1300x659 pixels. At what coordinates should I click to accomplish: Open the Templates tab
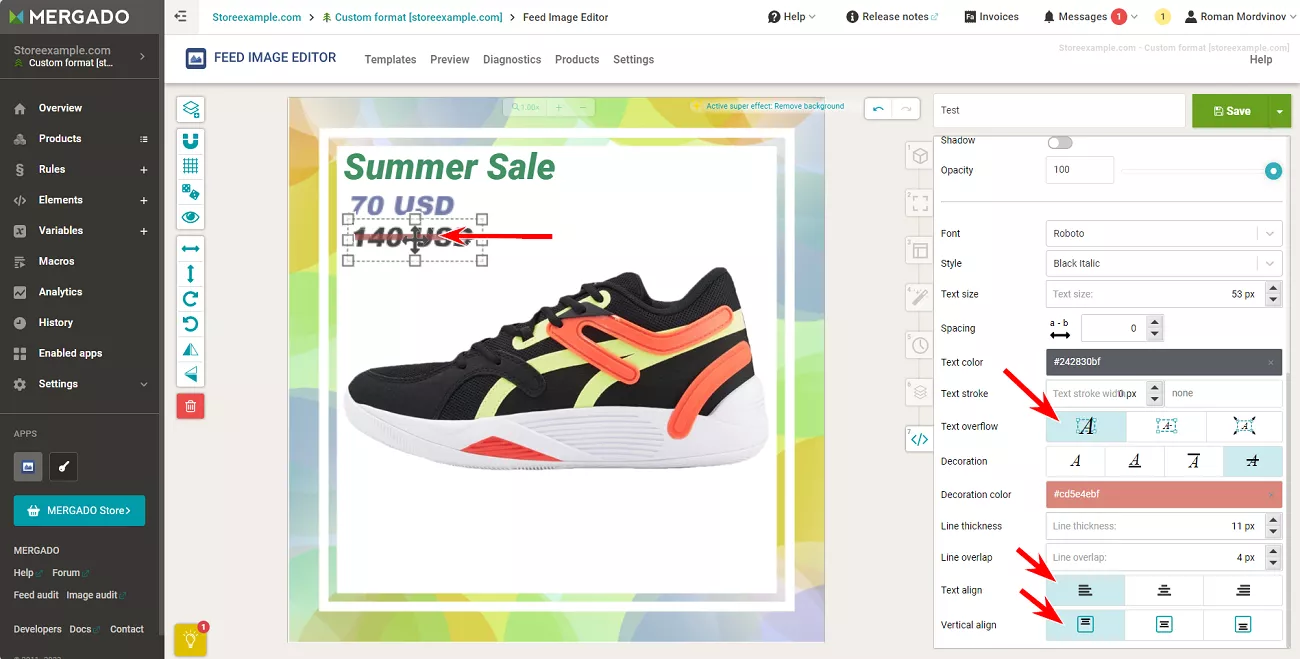coord(390,59)
